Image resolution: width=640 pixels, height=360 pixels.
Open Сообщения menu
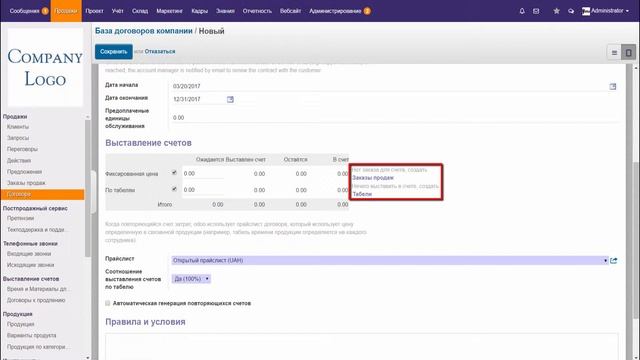pos(29,11)
